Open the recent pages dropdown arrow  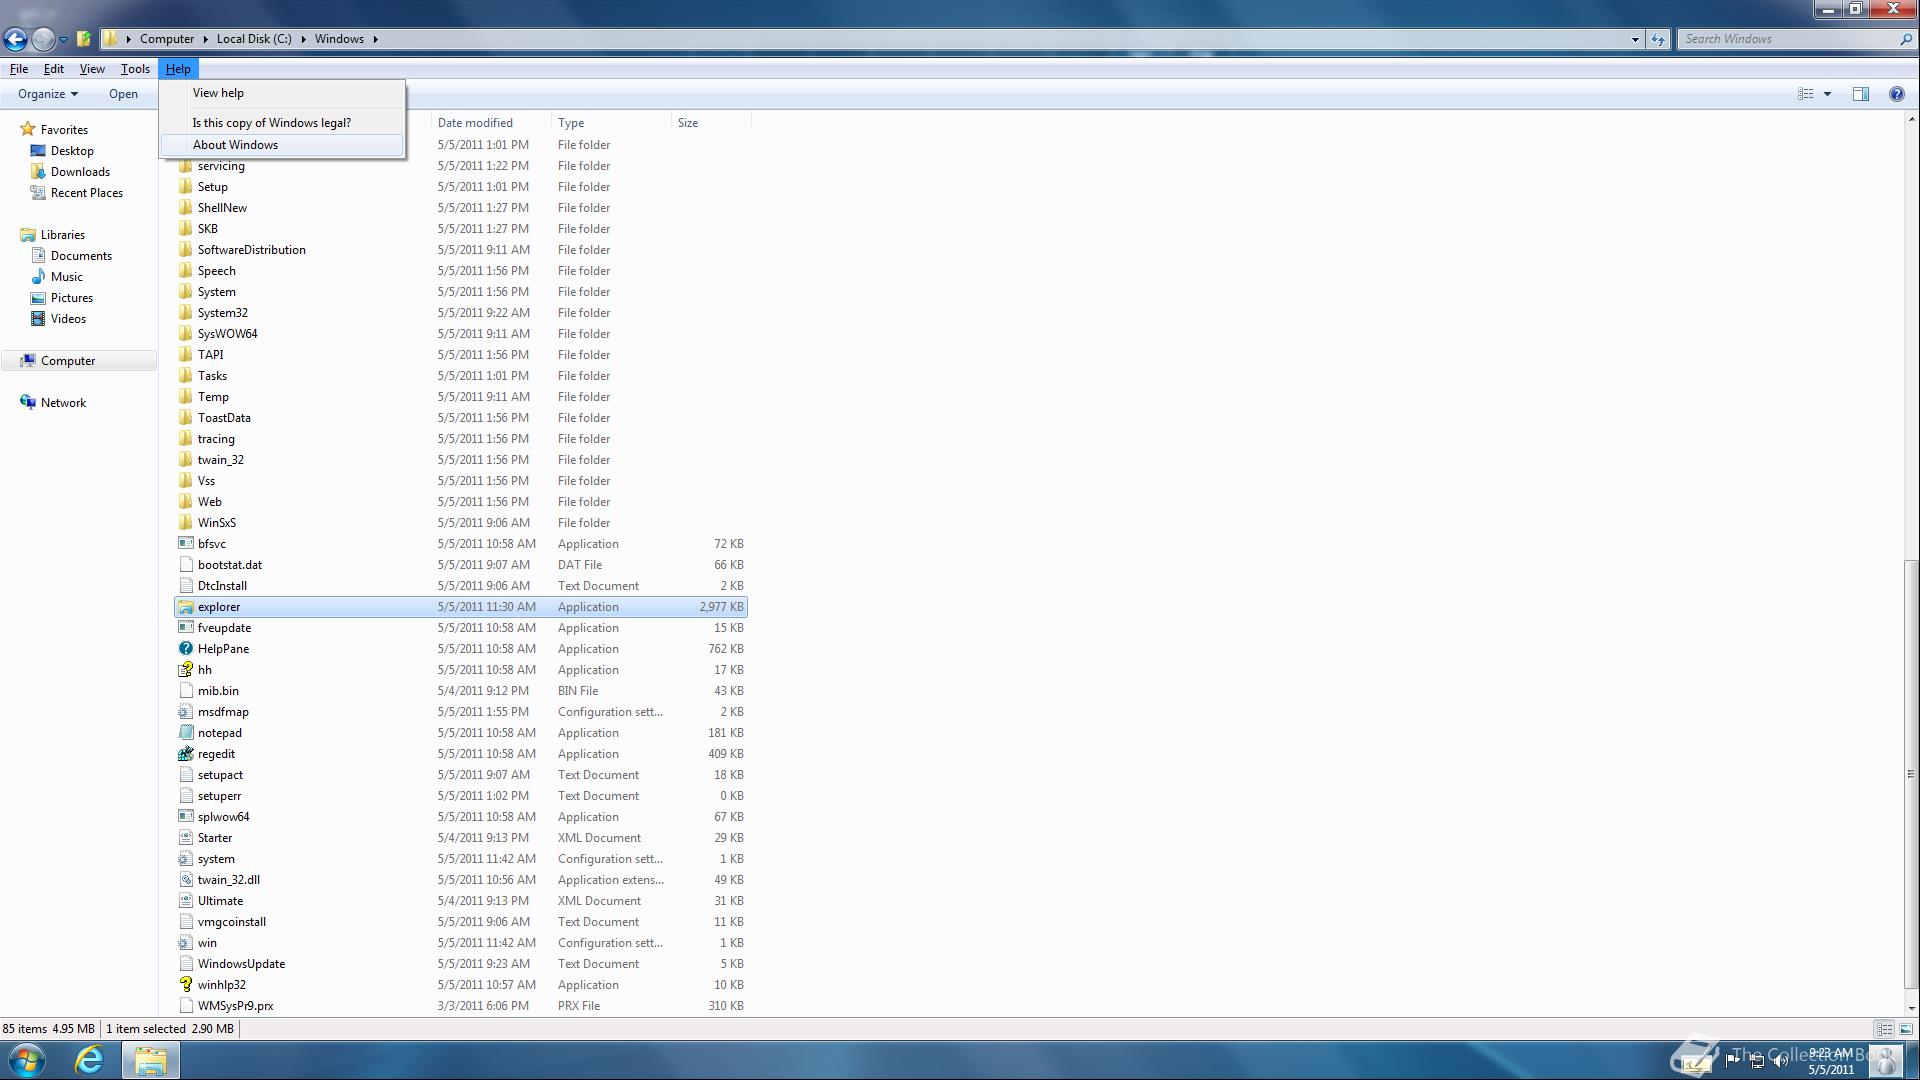[x=63, y=40]
